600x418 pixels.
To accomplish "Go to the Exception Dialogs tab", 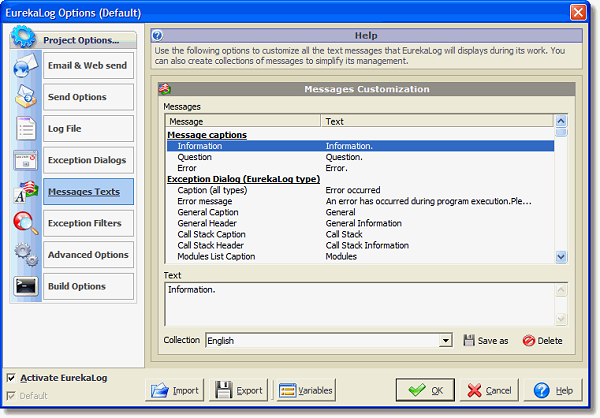I will (x=88, y=160).
